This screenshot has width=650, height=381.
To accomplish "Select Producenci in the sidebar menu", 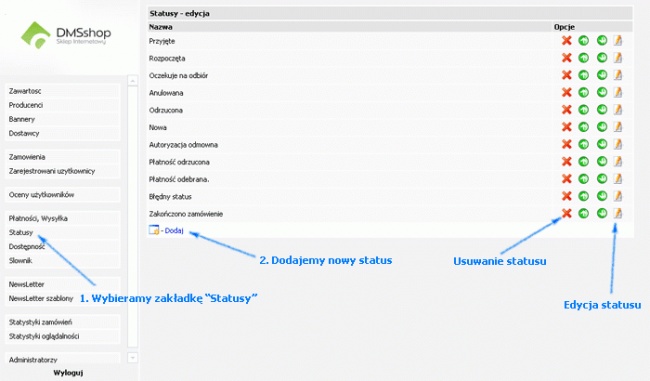I will [x=26, y=105].
